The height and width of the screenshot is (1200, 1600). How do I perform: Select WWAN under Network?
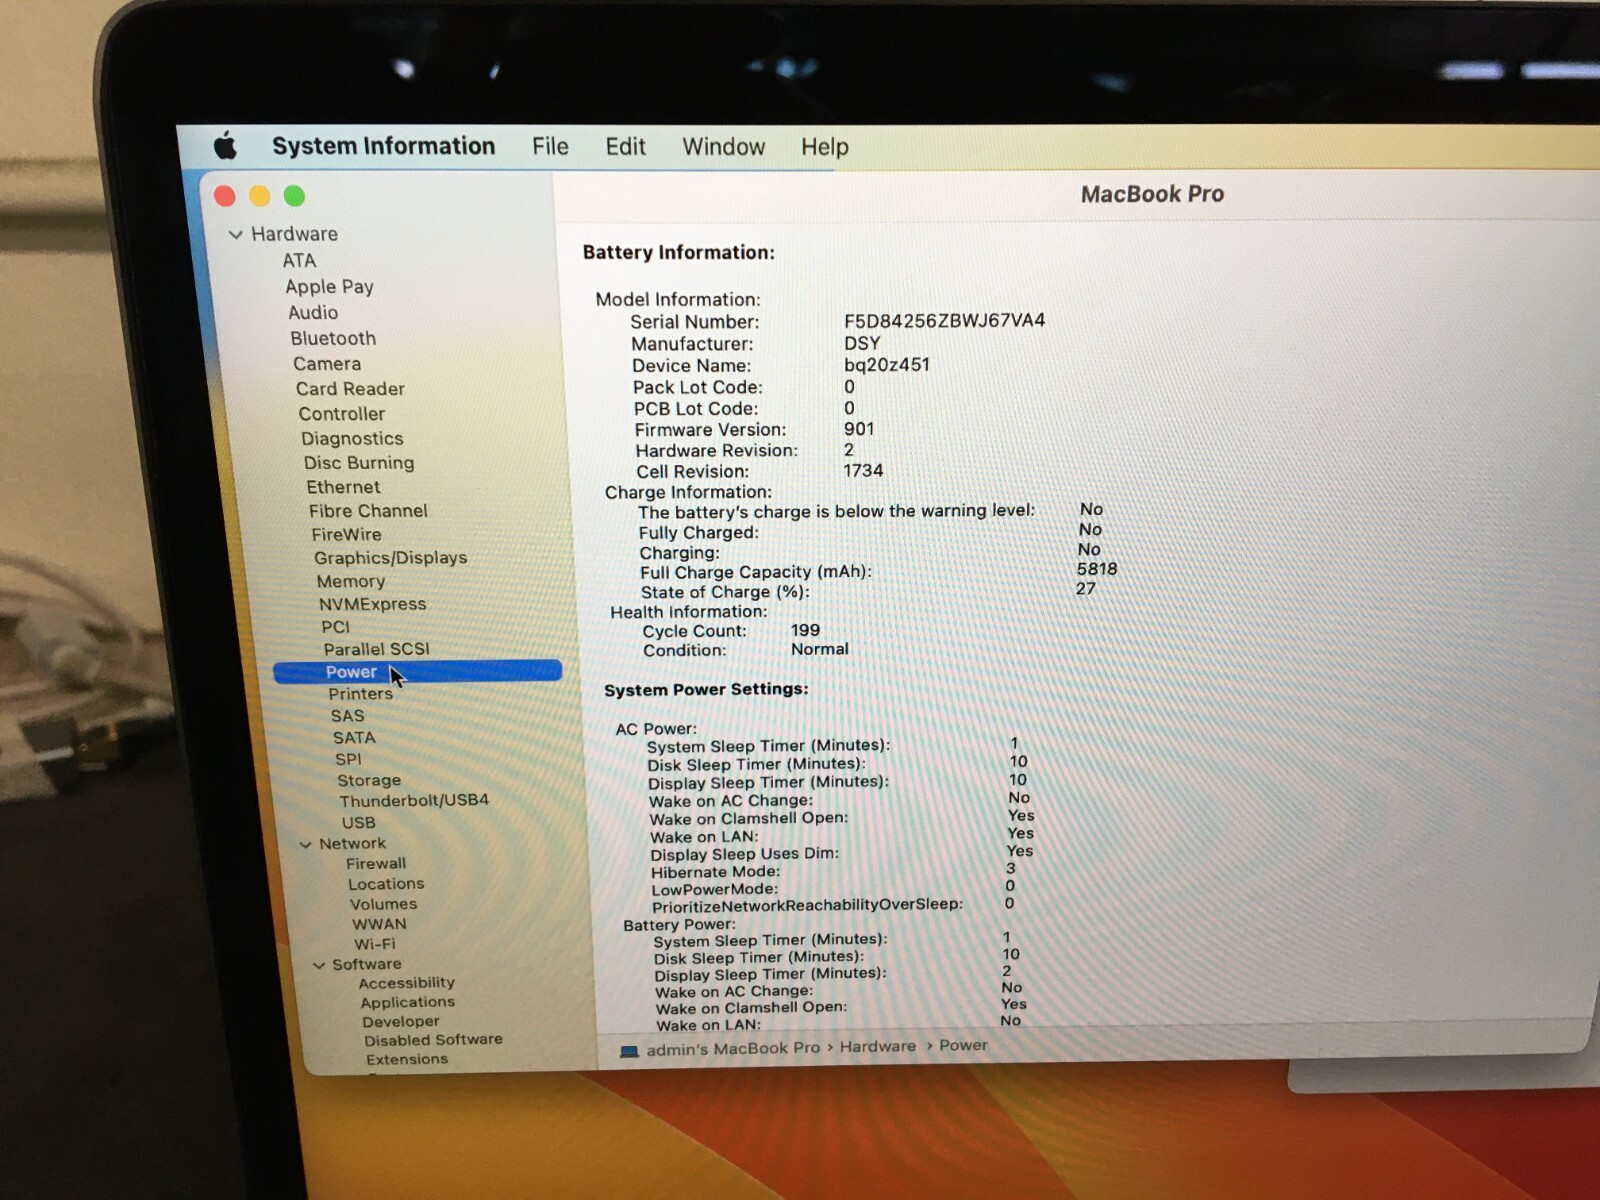[379, 924]
